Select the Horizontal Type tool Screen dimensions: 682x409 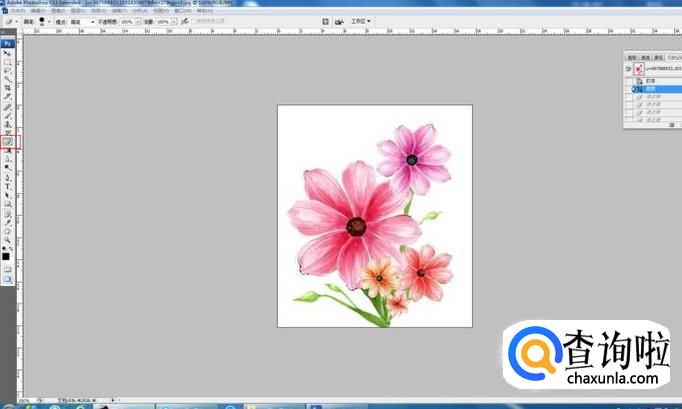(7, 186)
